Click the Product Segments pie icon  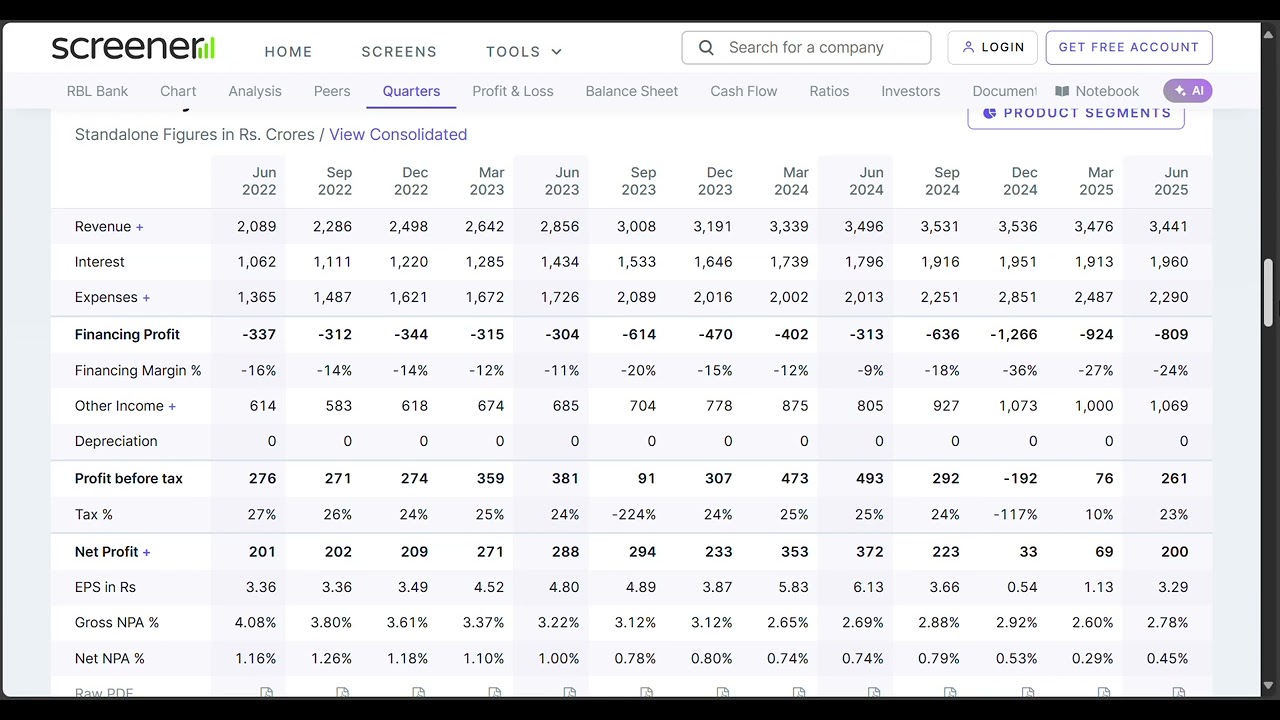coord(990,113)
